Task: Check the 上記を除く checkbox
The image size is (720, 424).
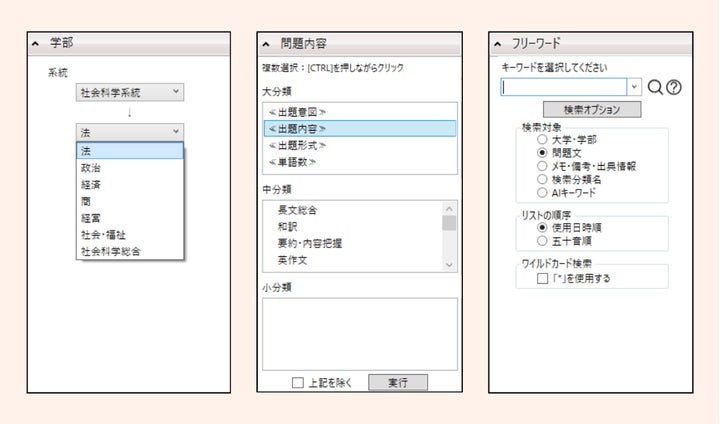Action: (x=298, y=383)
